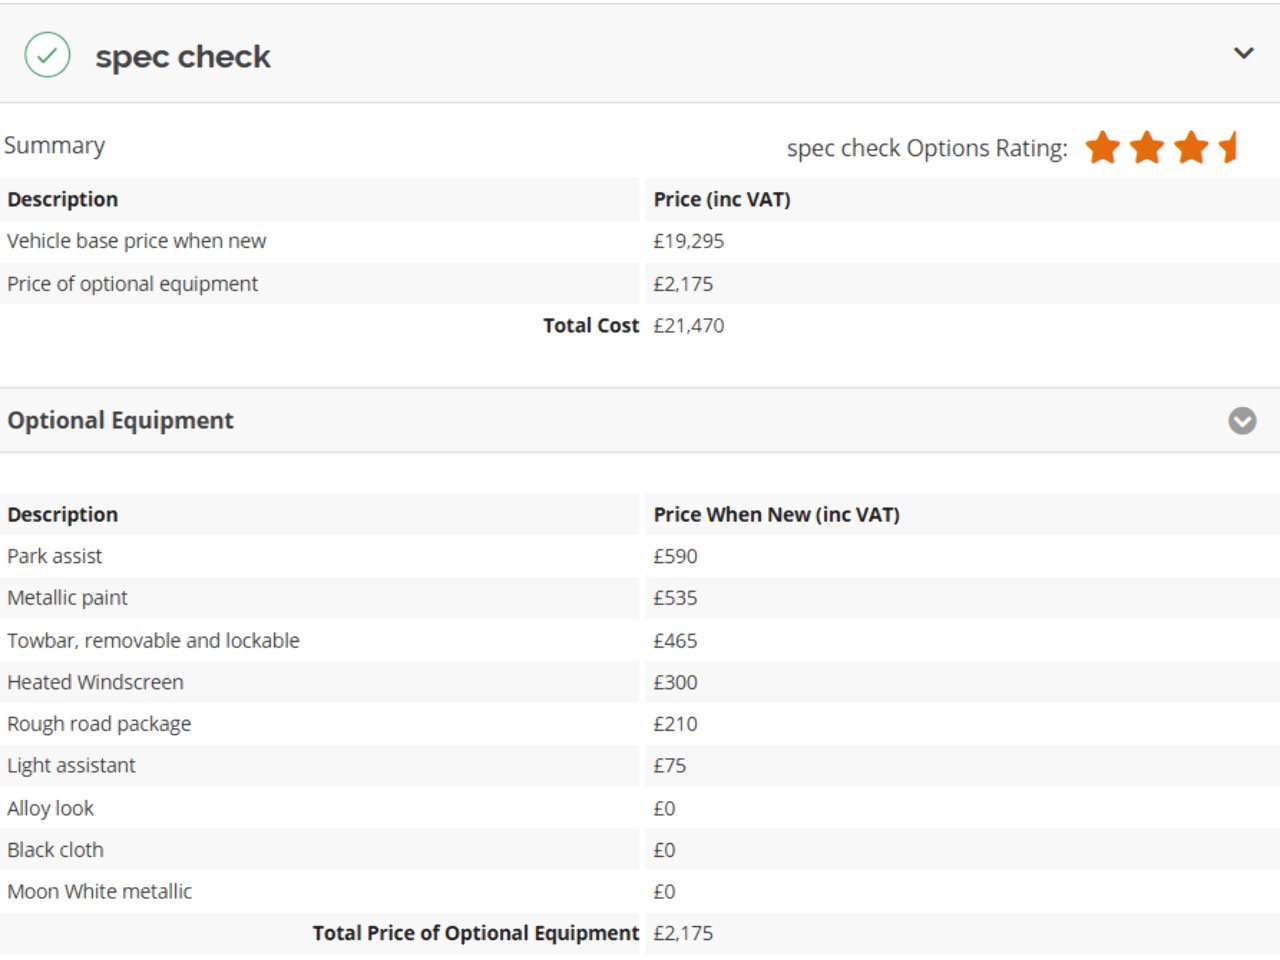Click the Moon White metallic entry
The image size is (1280, 960).
[x=99, y=892]
